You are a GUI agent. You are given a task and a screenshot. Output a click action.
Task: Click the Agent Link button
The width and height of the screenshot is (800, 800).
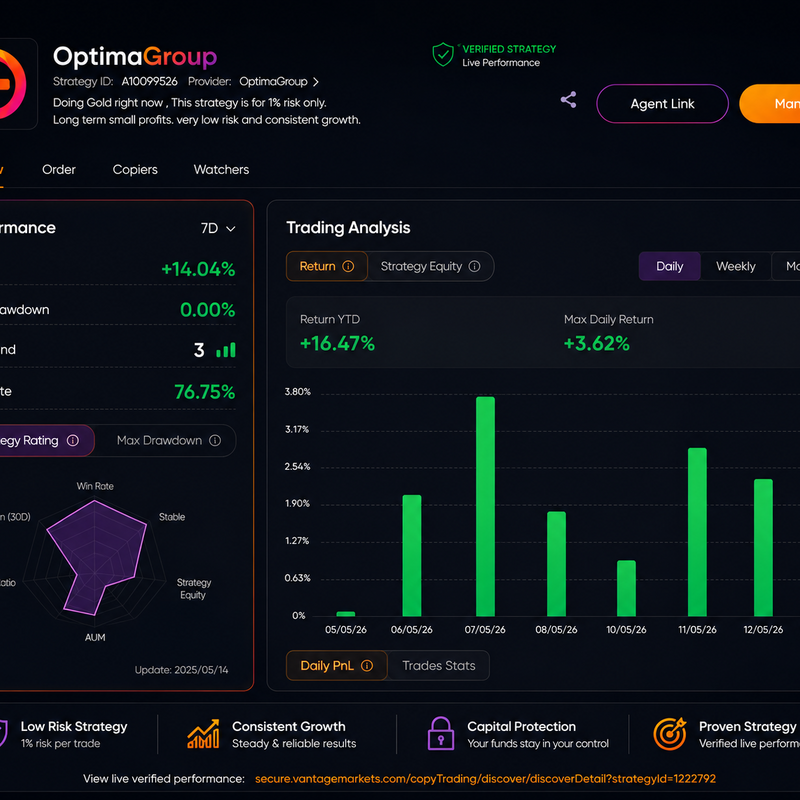point(662,104)
